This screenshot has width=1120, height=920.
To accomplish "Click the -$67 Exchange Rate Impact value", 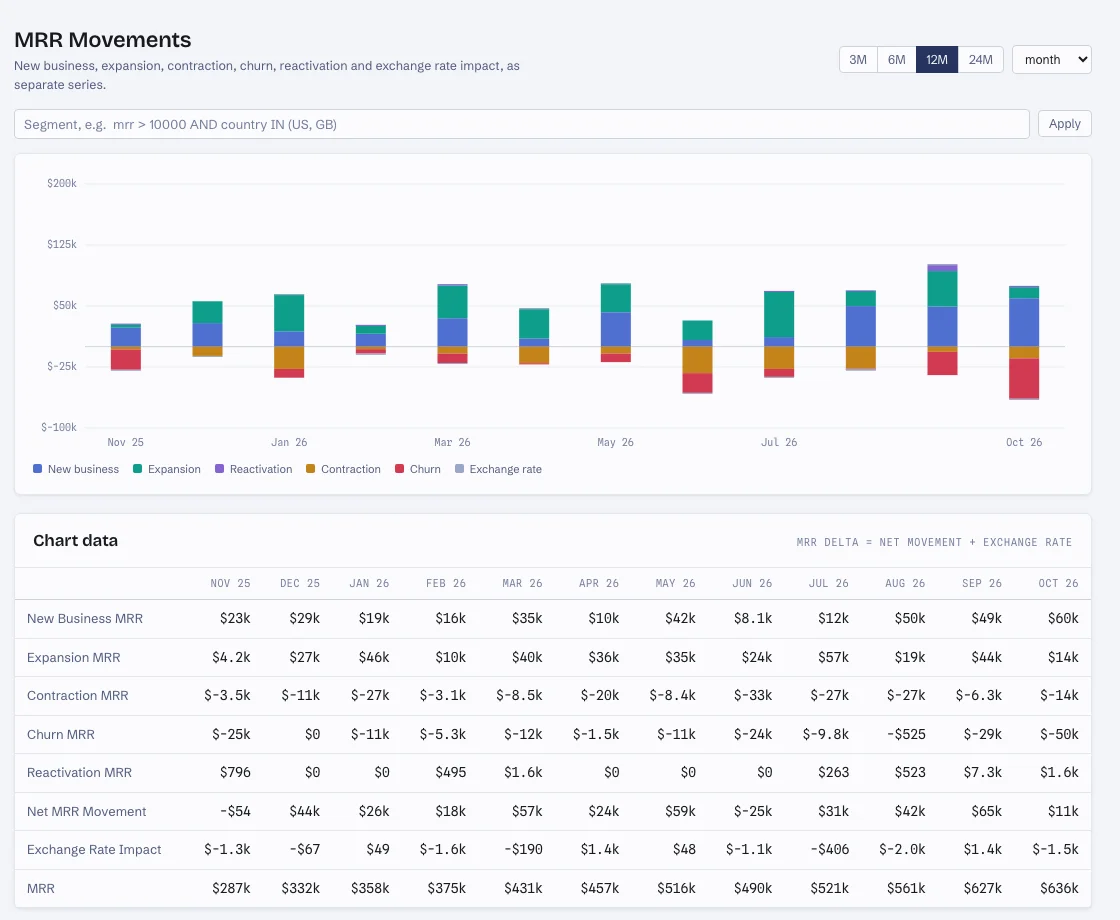I will click(304, 850).
